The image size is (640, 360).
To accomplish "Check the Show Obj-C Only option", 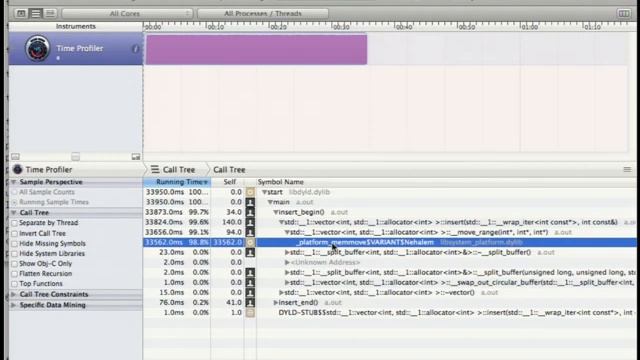I will [15, 264].
